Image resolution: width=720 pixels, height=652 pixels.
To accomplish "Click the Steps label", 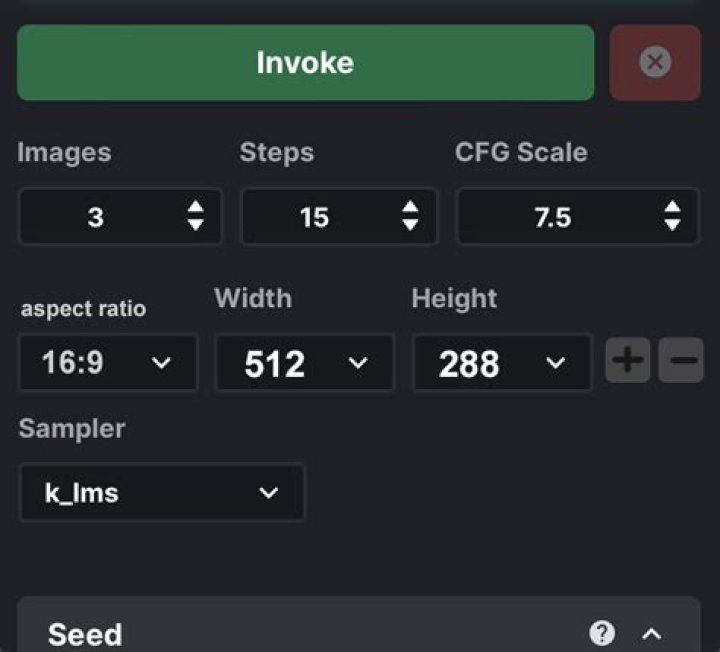I will pos(277,152).
